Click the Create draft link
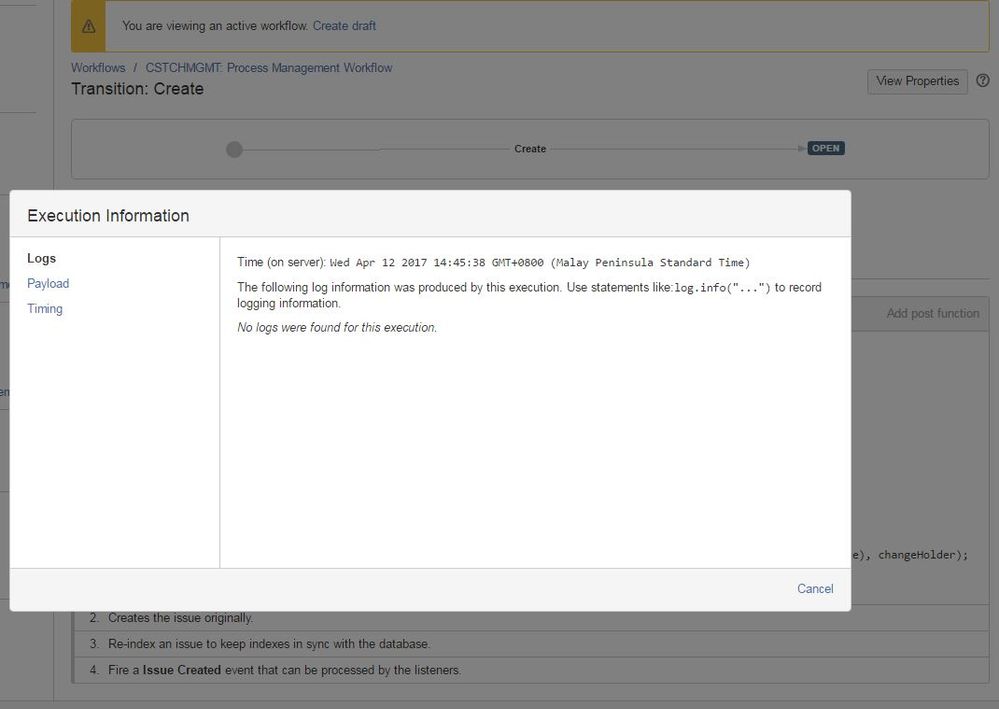 coord(344,26)
